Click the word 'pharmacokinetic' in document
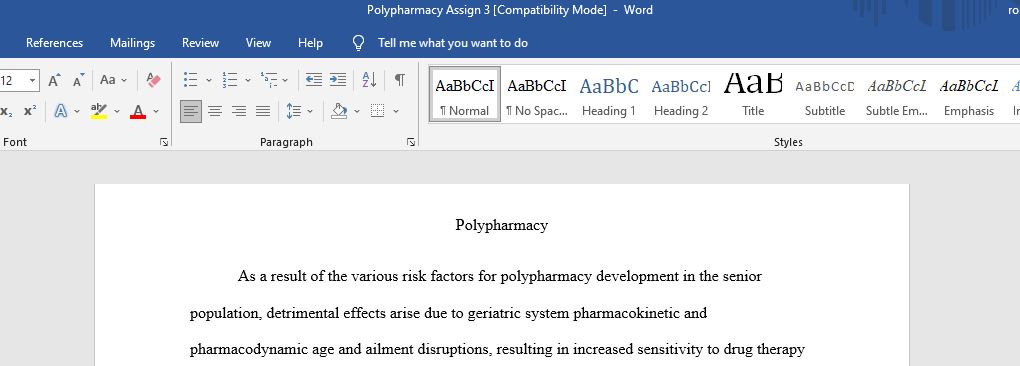 pos(626,314)
